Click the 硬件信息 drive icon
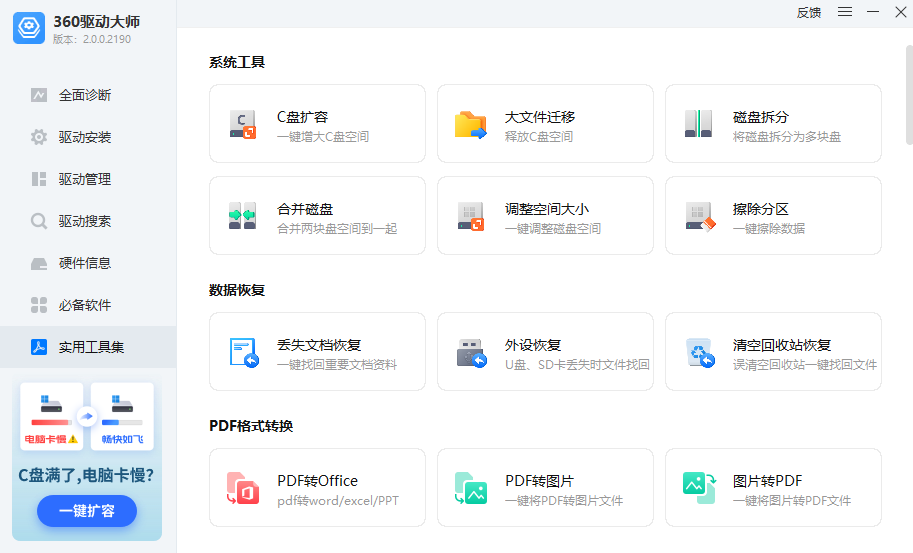Screen dimensions: 913x553 [39, 264]
